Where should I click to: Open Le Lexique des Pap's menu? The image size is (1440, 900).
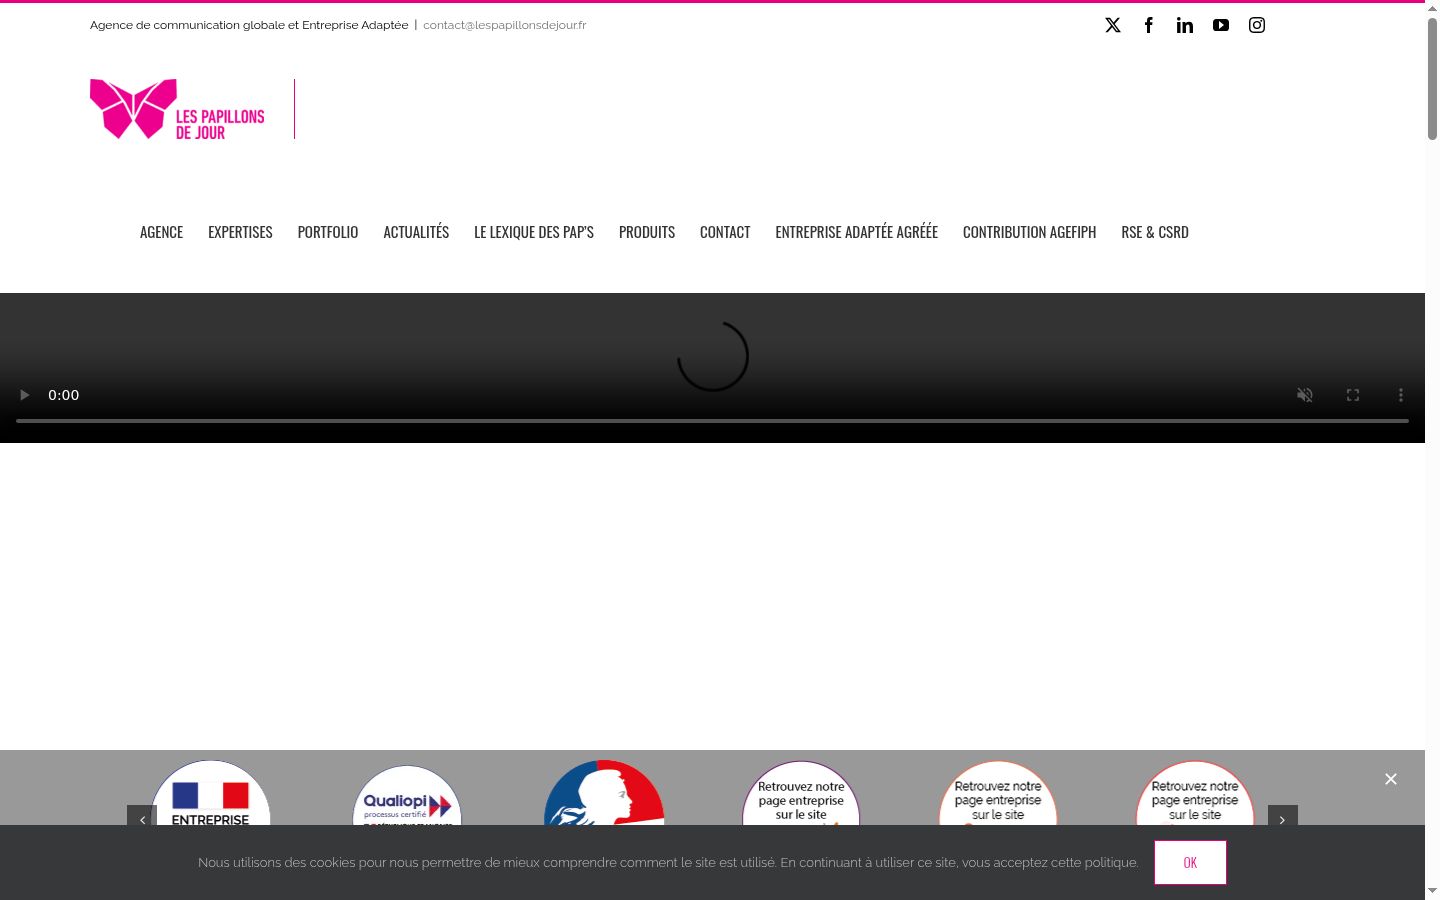[x=534, y=232]
